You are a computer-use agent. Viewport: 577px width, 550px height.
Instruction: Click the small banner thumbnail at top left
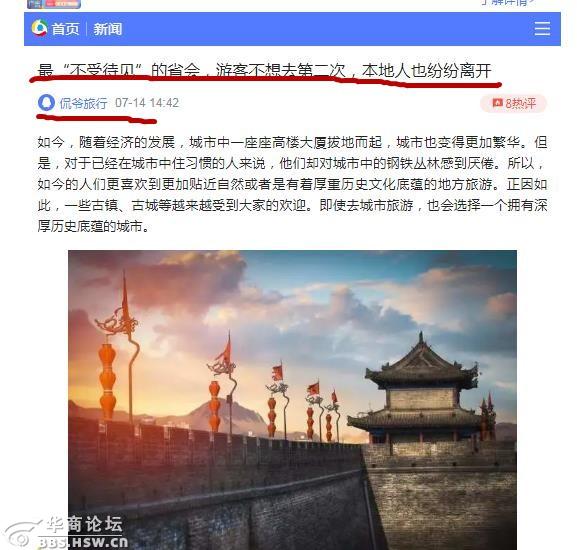pyautogui.click(x=54, y=4)
